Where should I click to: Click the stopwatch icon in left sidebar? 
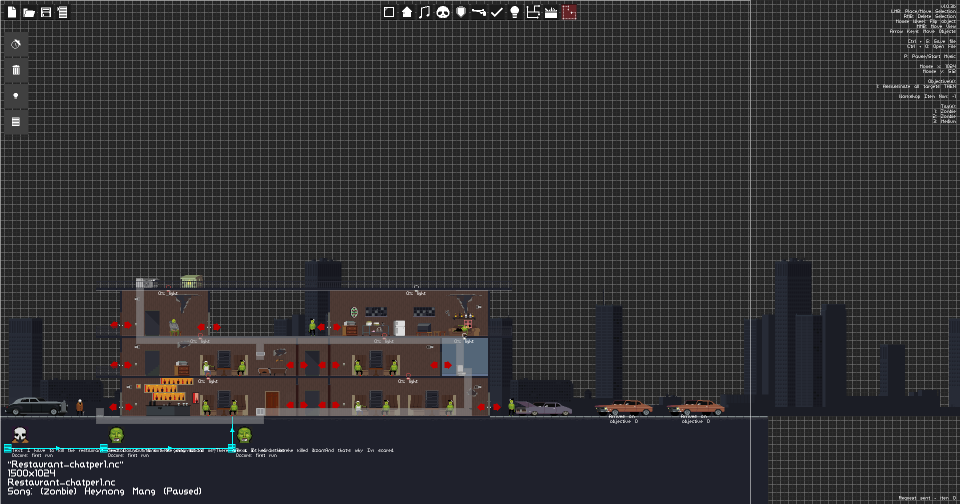point(16,44)
